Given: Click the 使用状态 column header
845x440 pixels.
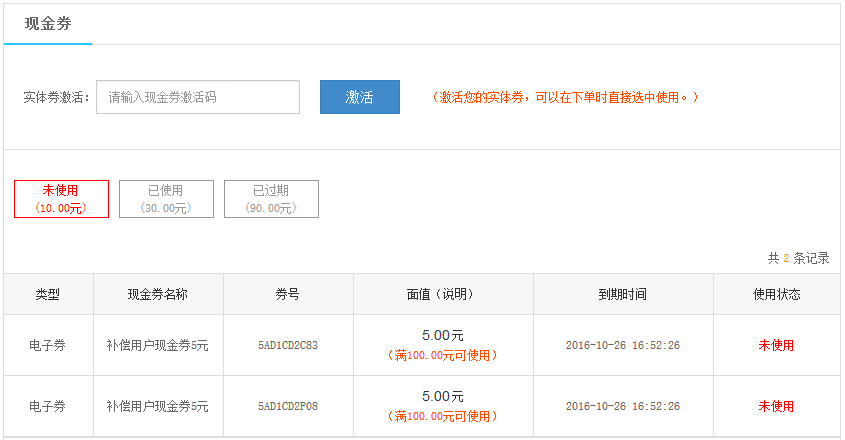Looking at the screenshot, I should coord(777,294).
